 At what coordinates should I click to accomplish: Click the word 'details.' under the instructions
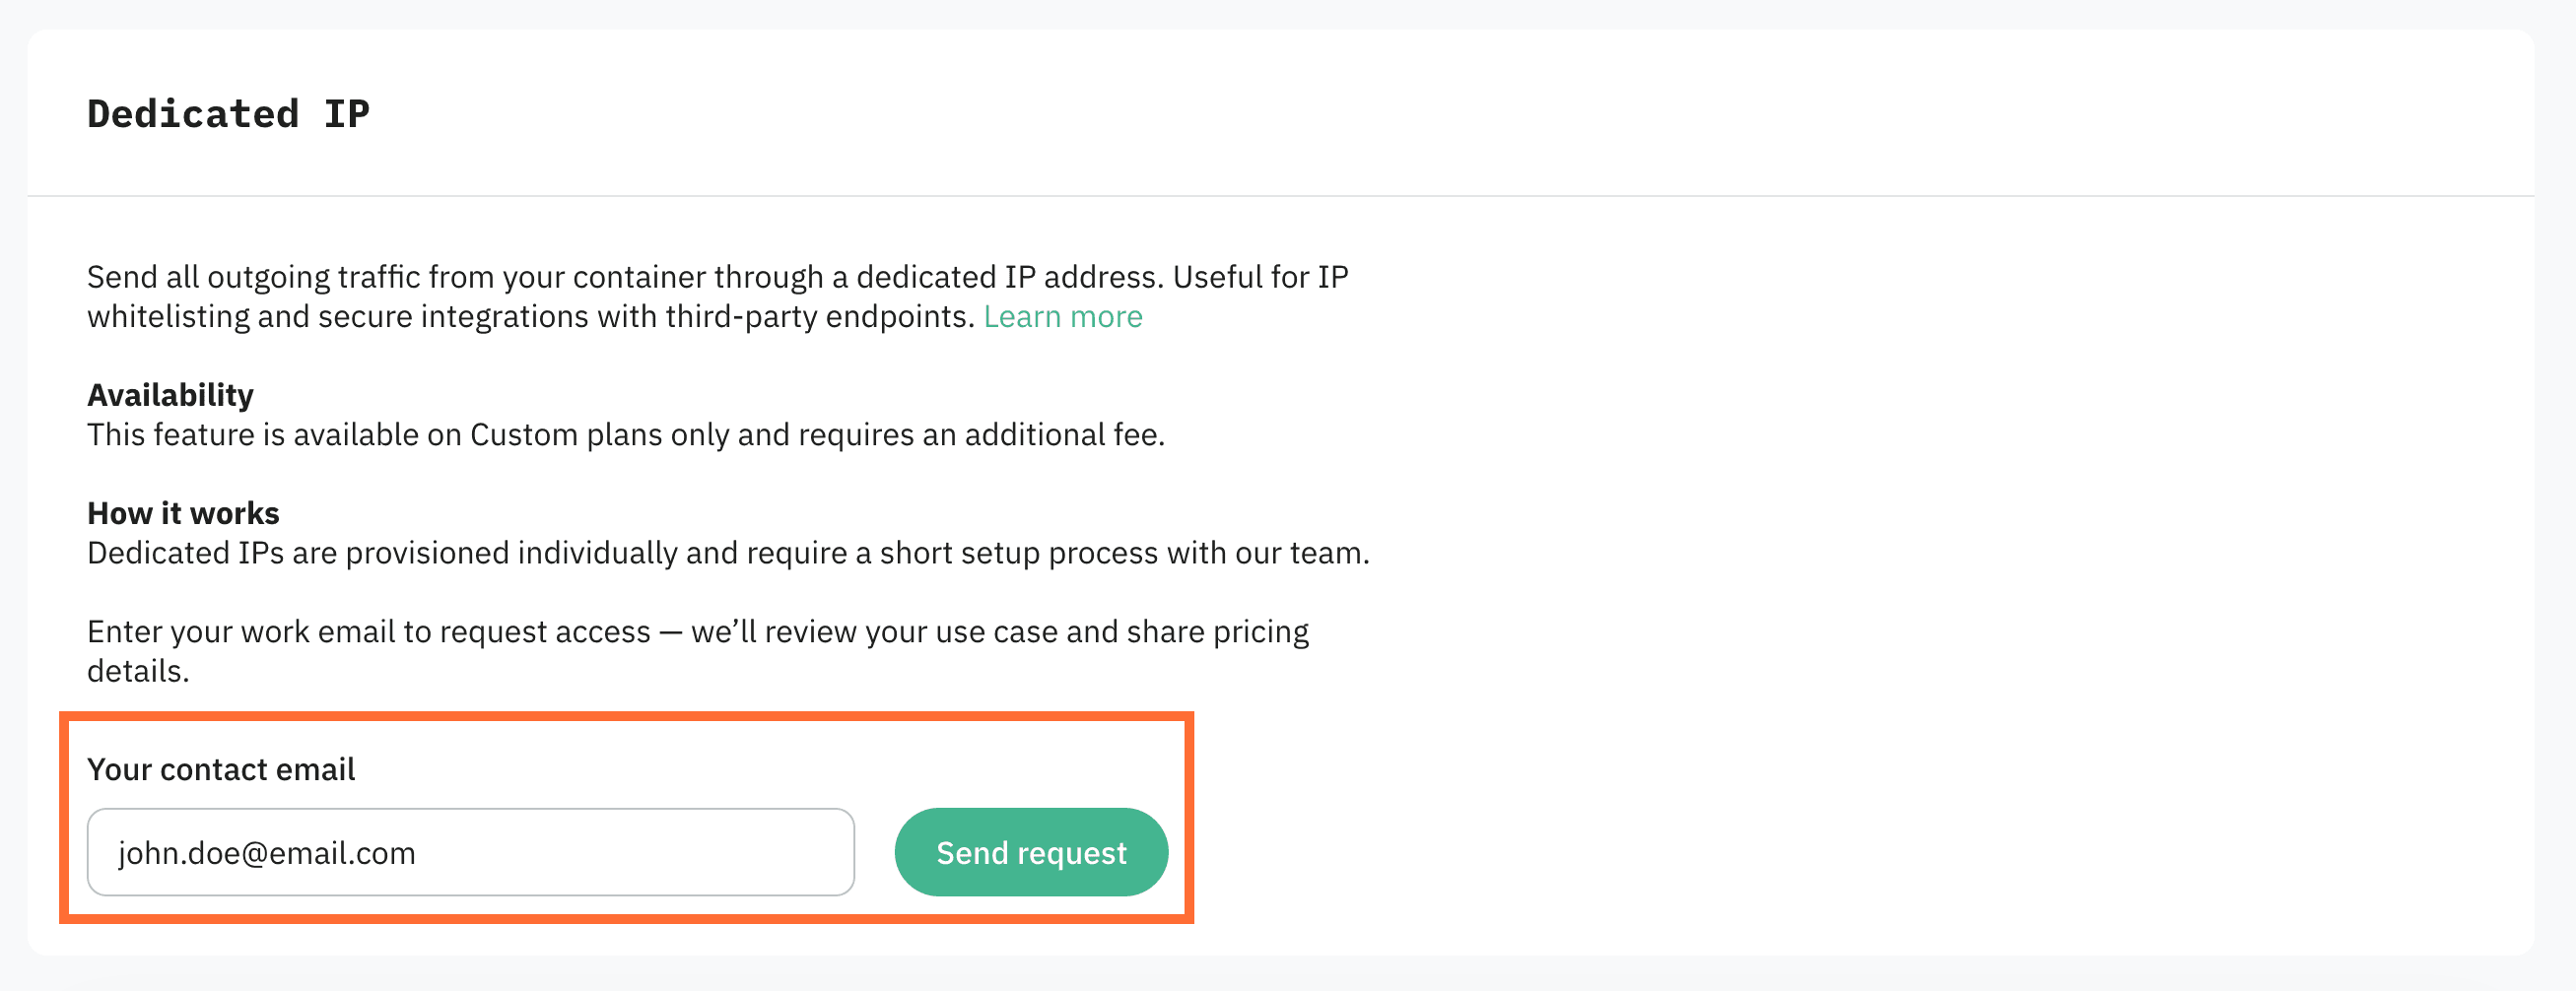[138, 671]
